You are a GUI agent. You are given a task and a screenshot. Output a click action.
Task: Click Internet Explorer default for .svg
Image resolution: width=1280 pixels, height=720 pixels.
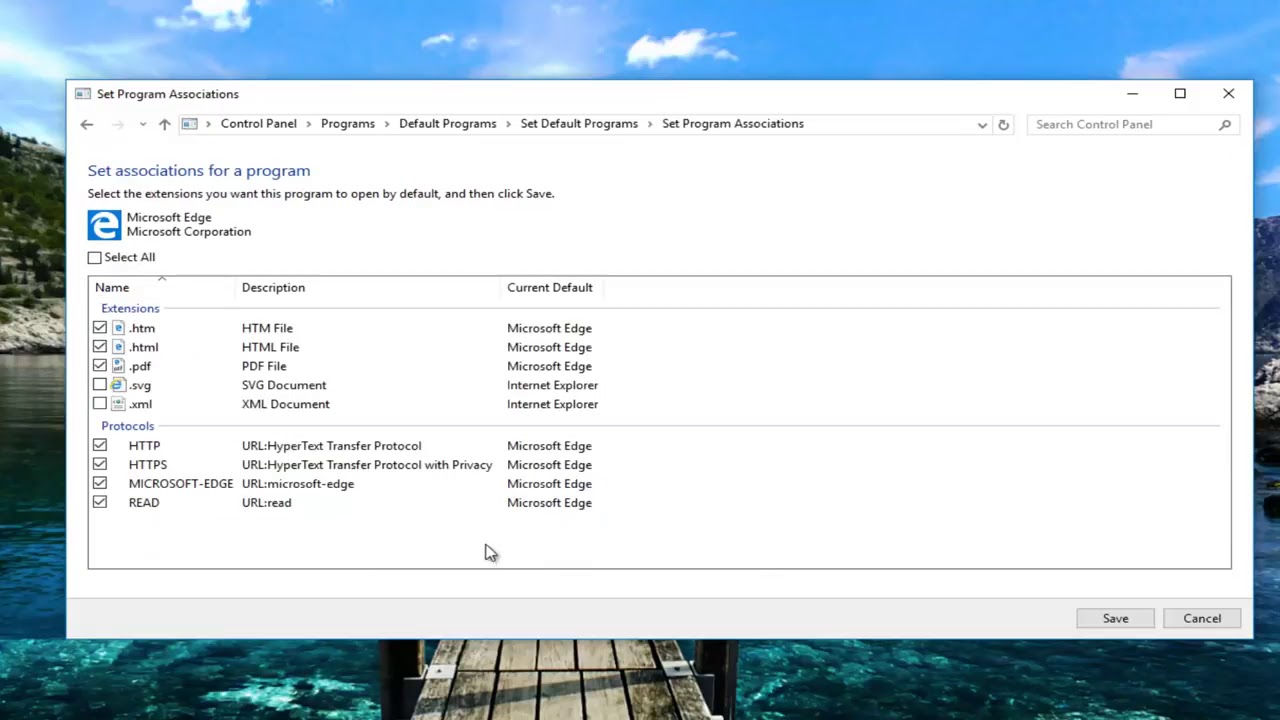tap(552, 385)
